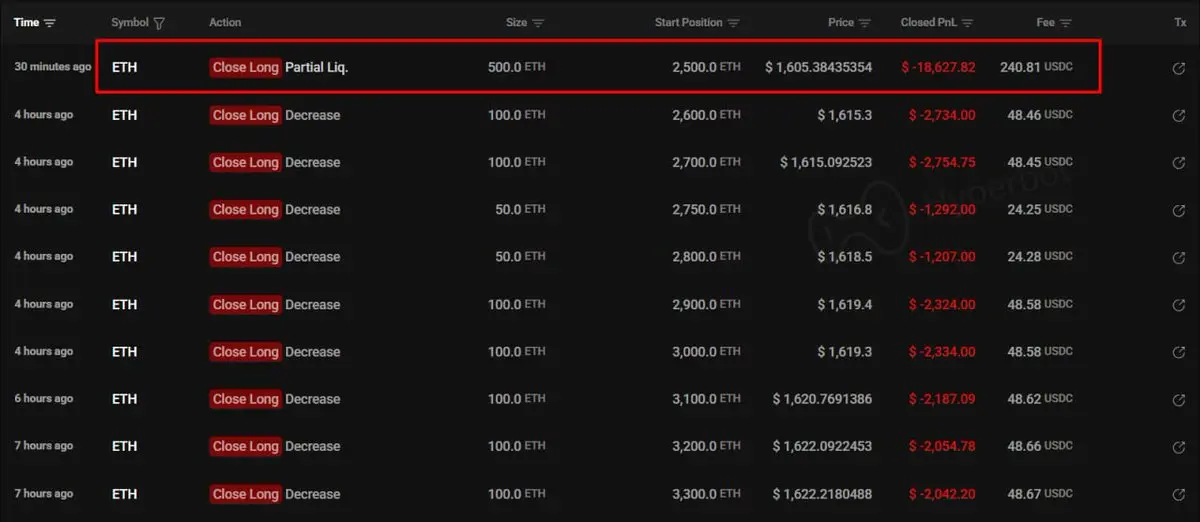Click Close Long badge in Partial Liq. row

coord(245,67)
